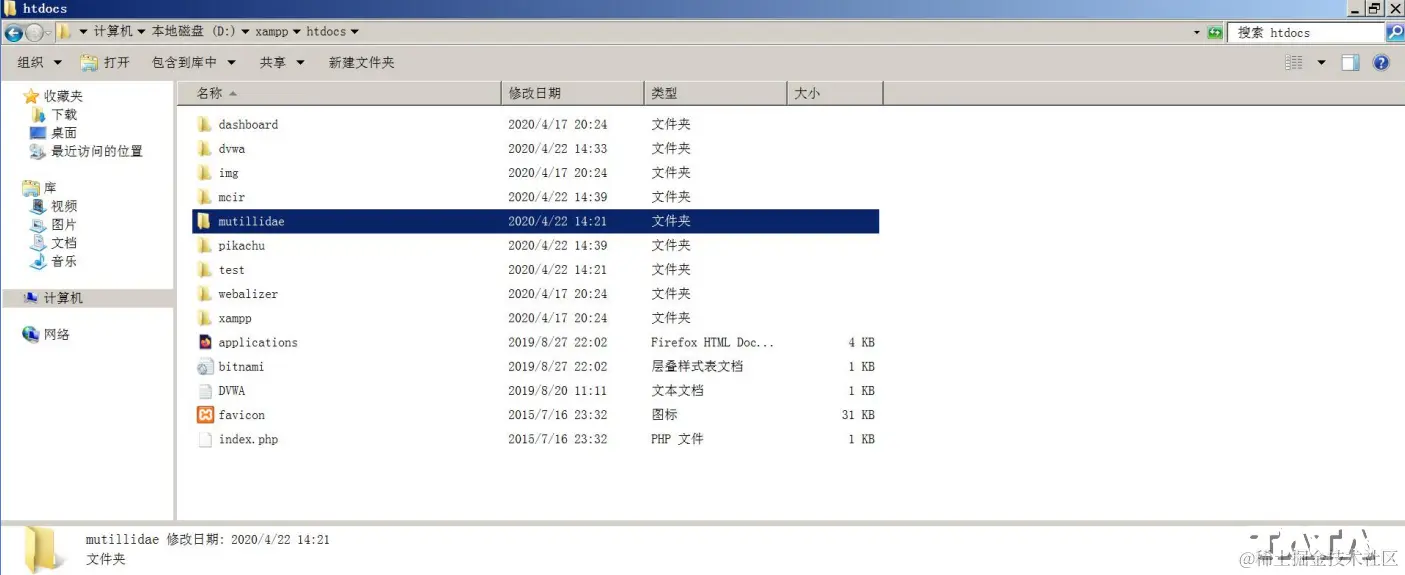Click the favicon XAMPP icon file
This screenshot has width=1405, height=575.
click(x=205, y=415)
